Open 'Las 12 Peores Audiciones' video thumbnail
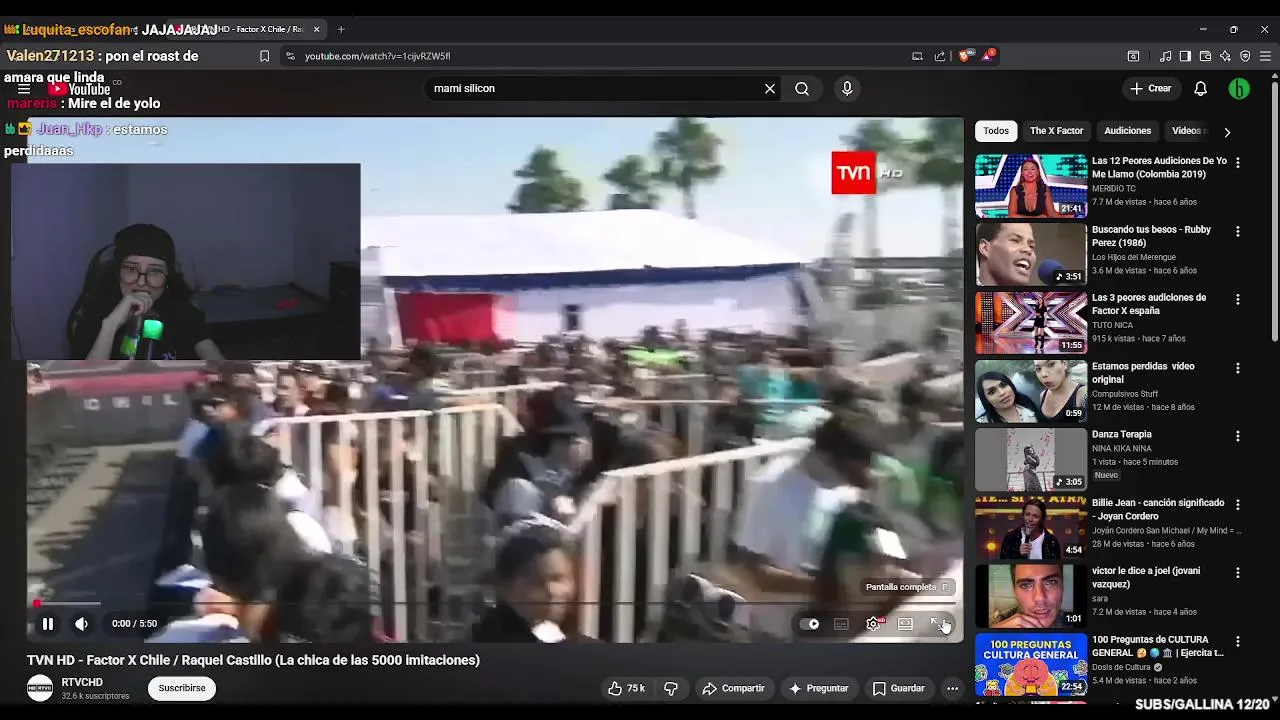Image resolution: width=1280 pixels, height=720 pixels. 1031,186
